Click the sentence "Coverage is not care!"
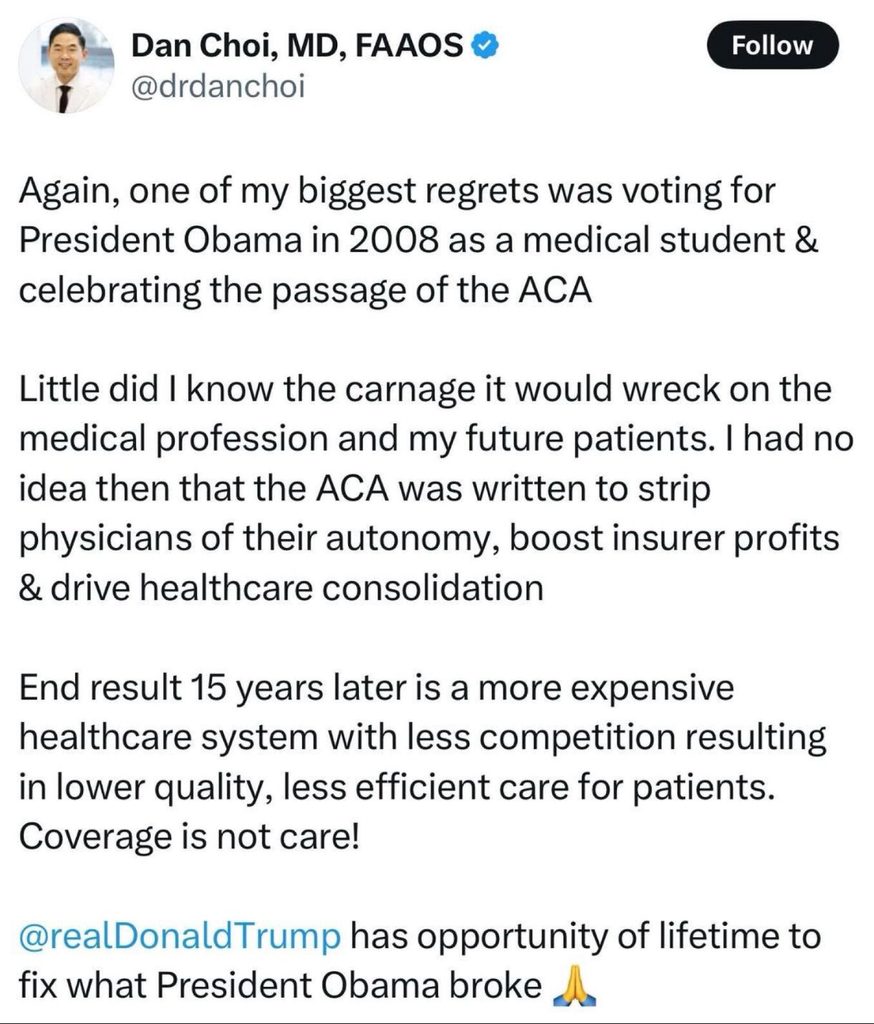Image resolution: width=874 pixels, height=1024 pixels. pyautogui.click(x=188, y=837)
